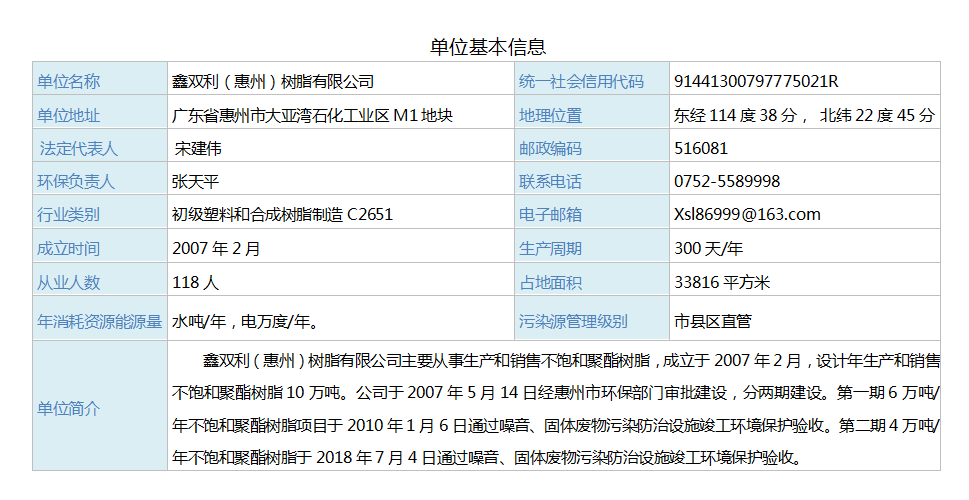Click the 单位地址 label cell
The height and width of the screenshot is (500, 969).
pyautogui.click(x=69, y=116)
